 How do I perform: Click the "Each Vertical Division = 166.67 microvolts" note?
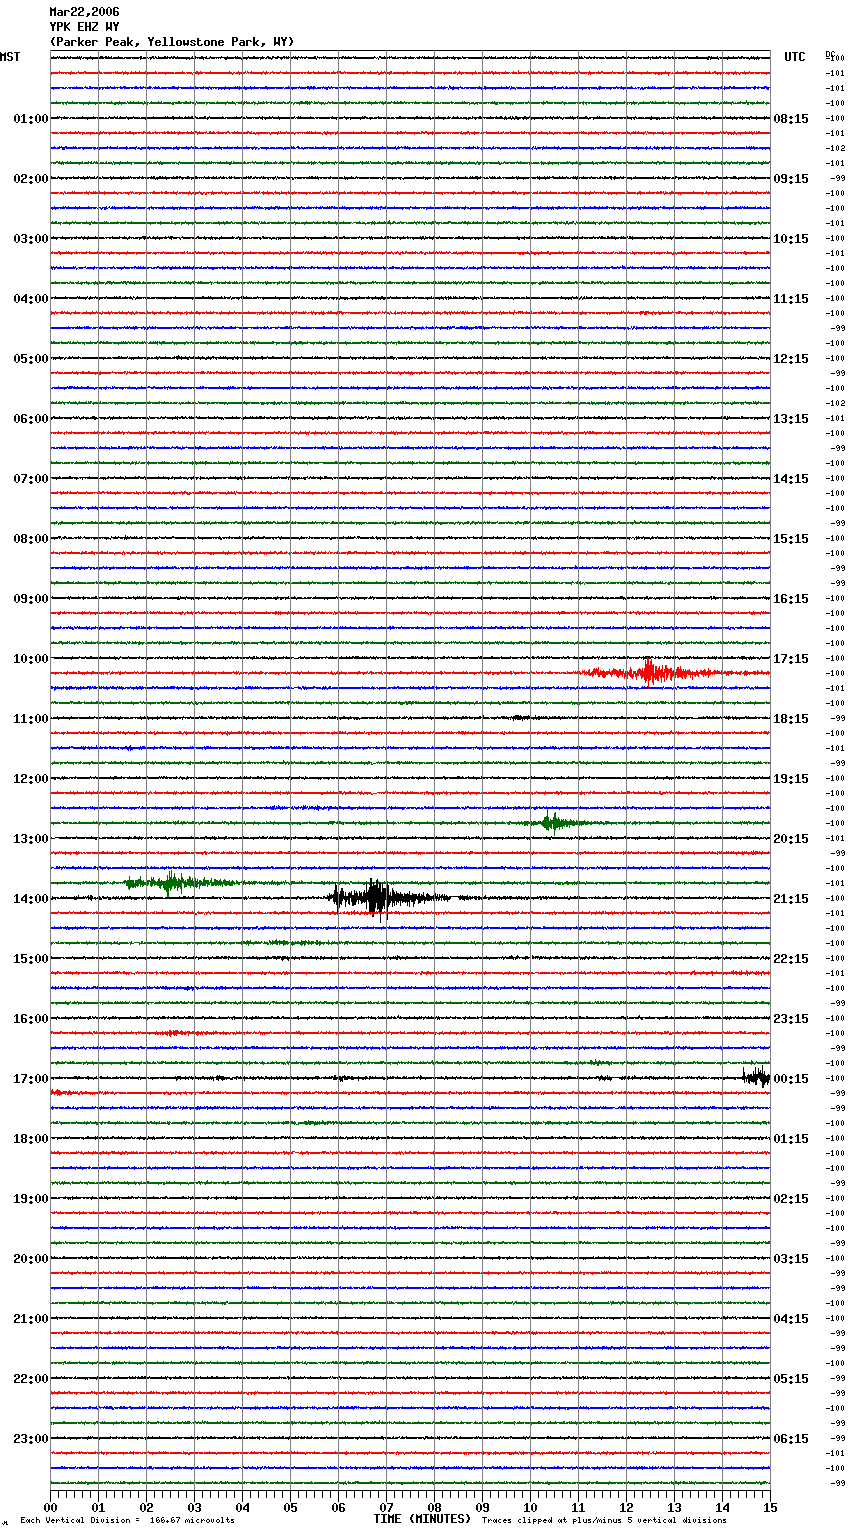tap(127, 1521)
